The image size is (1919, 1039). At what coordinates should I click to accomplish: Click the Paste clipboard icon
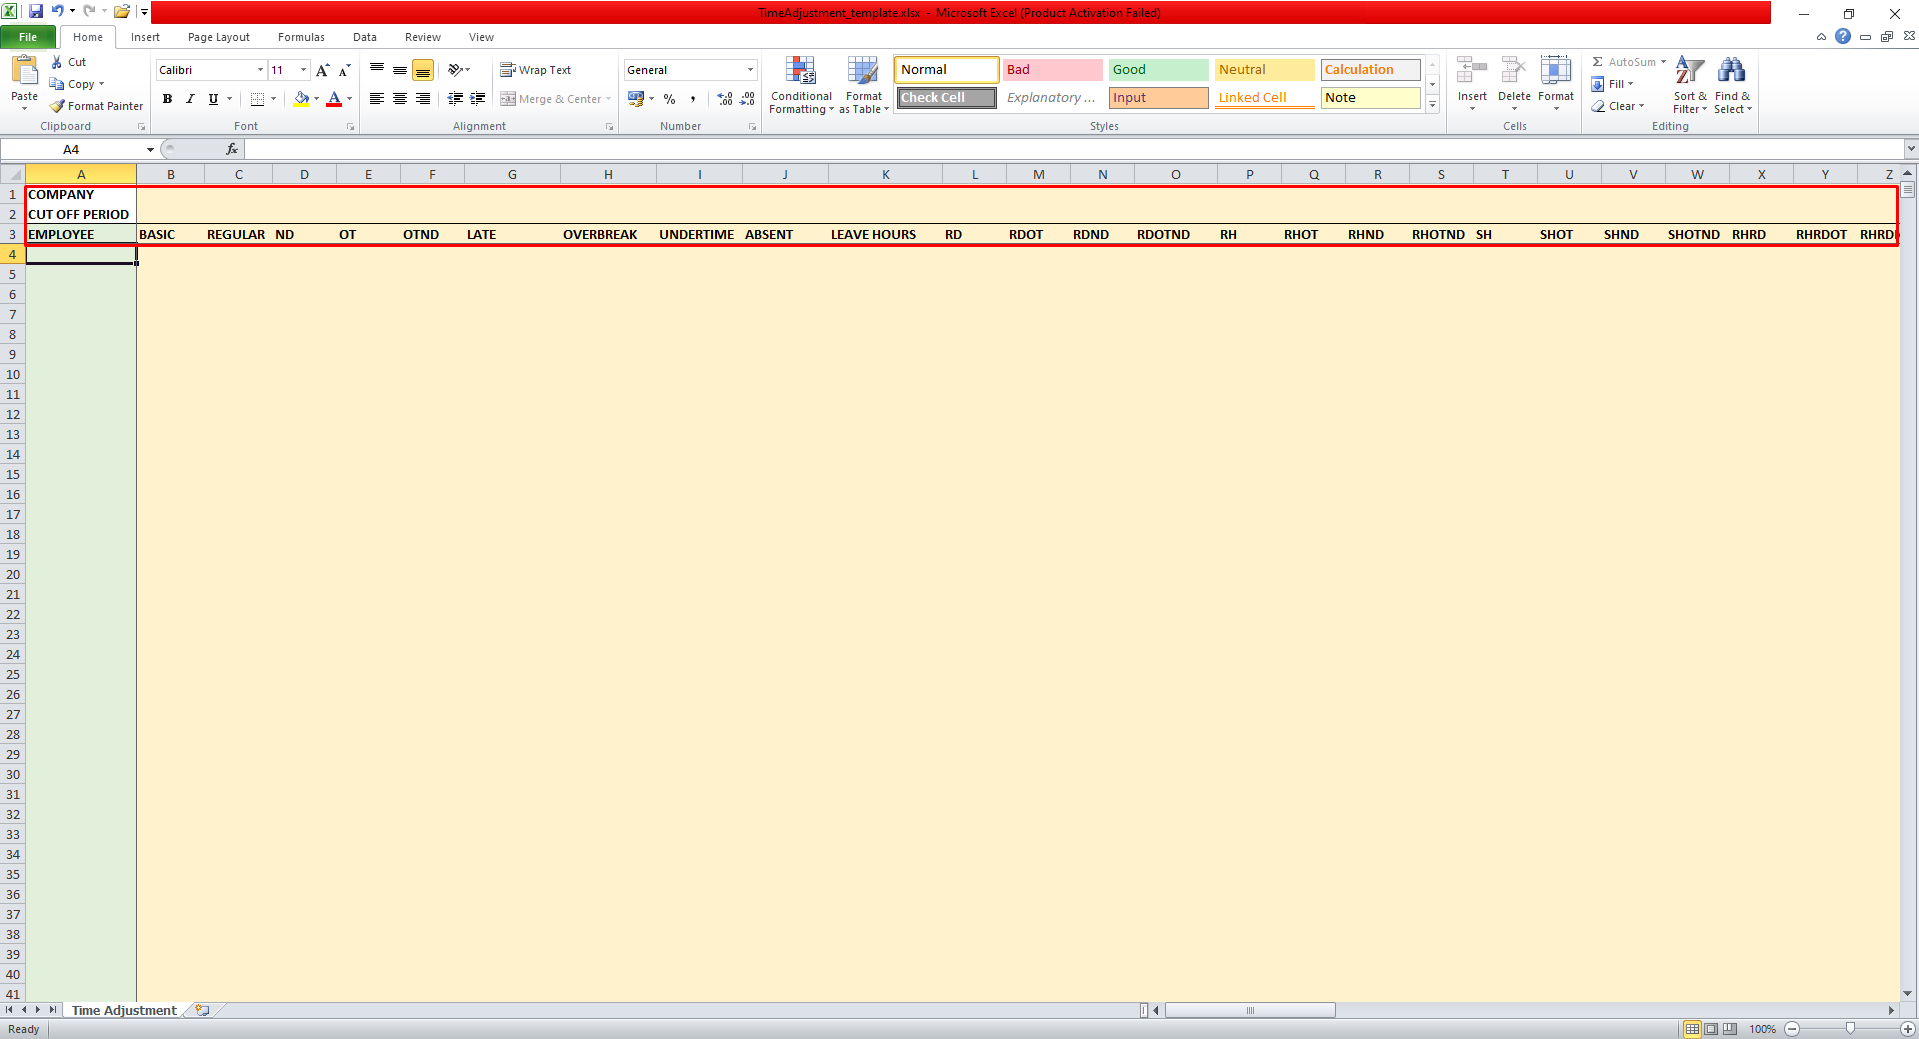pos(24,72)
